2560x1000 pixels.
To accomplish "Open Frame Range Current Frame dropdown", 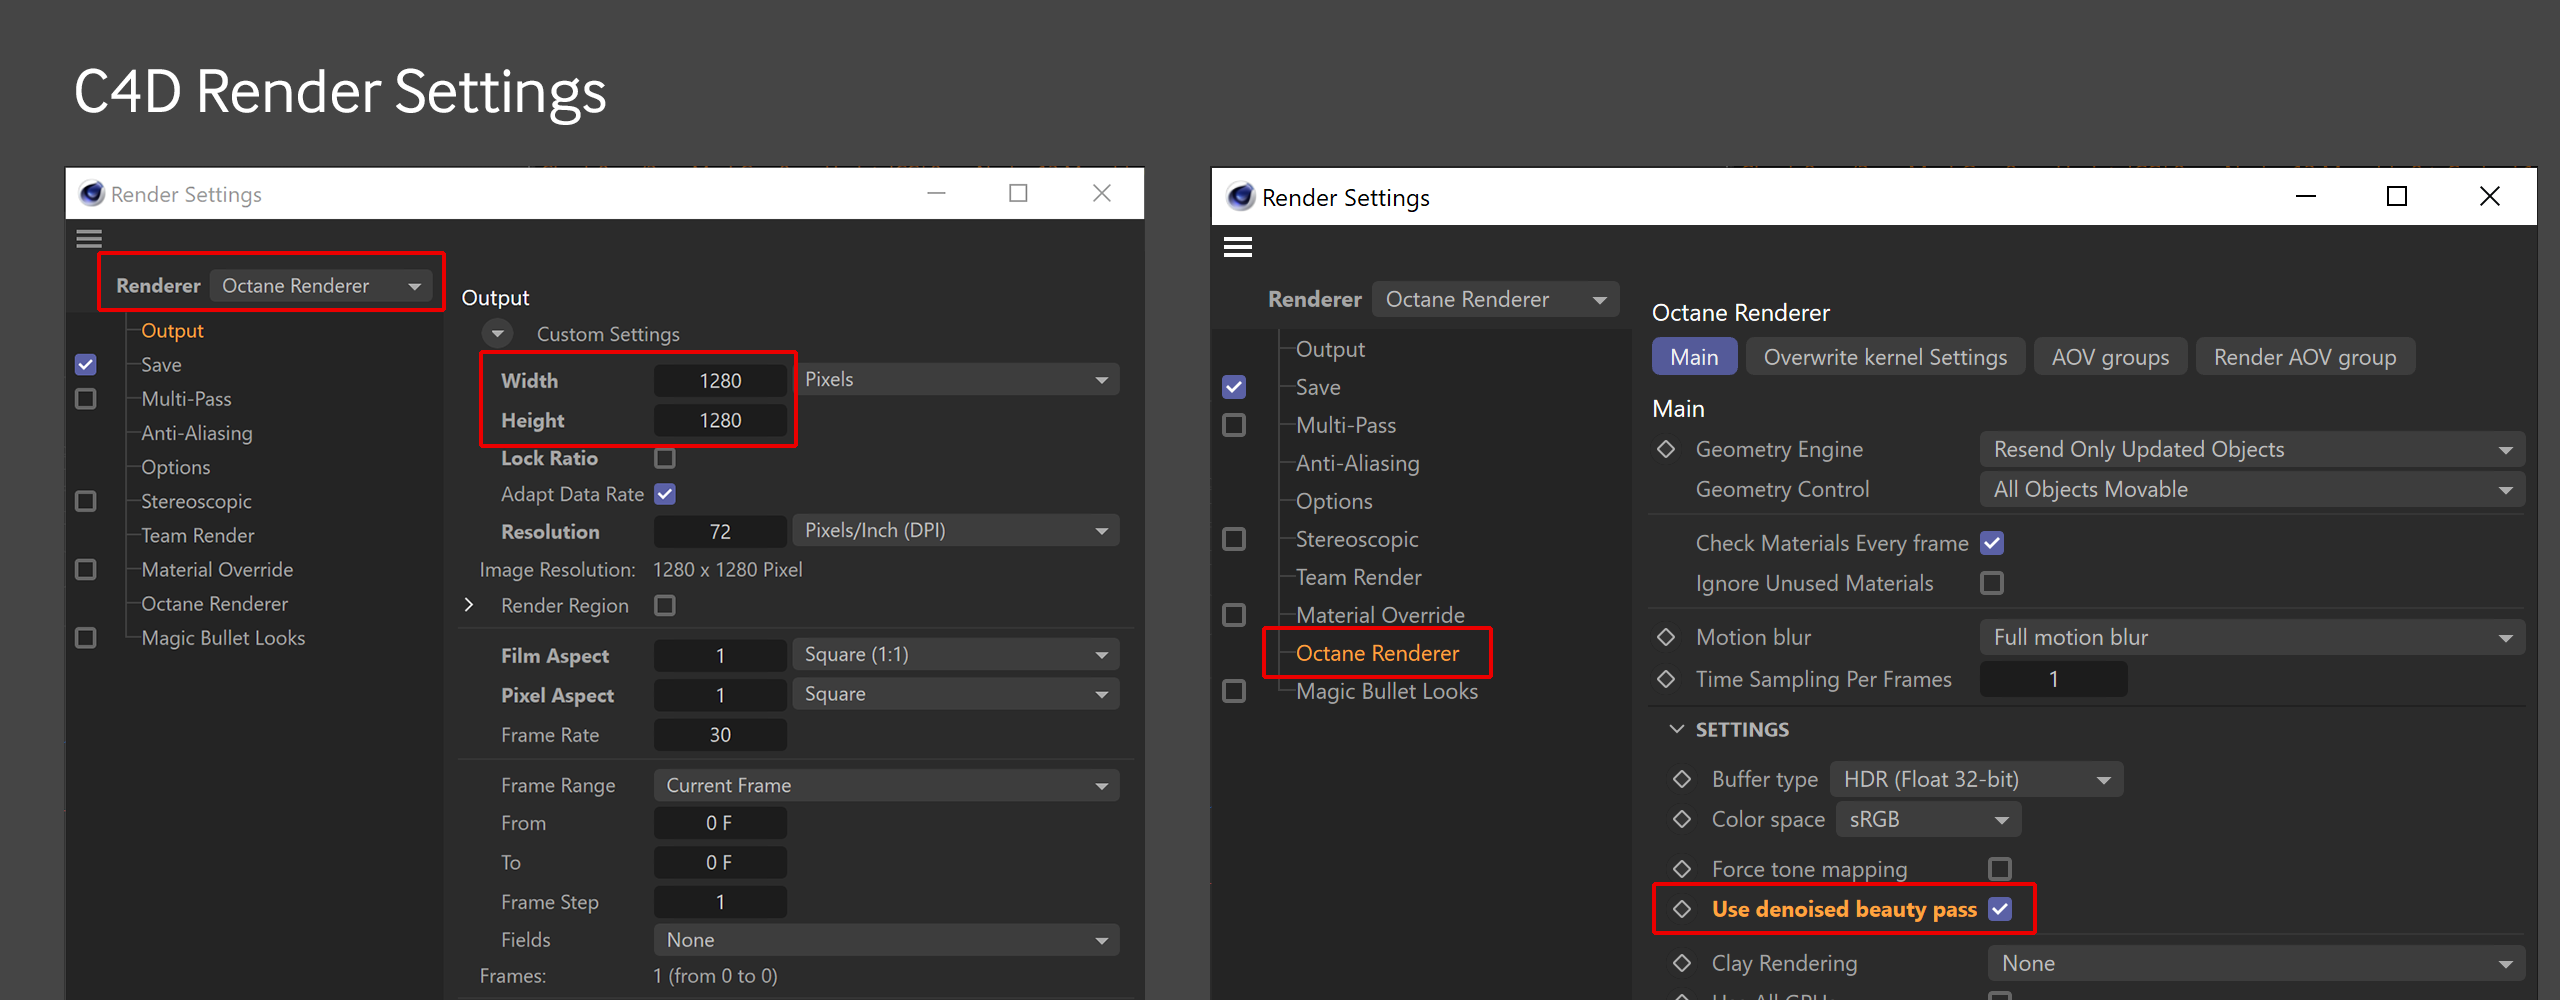I will click(x=887, y=785).
